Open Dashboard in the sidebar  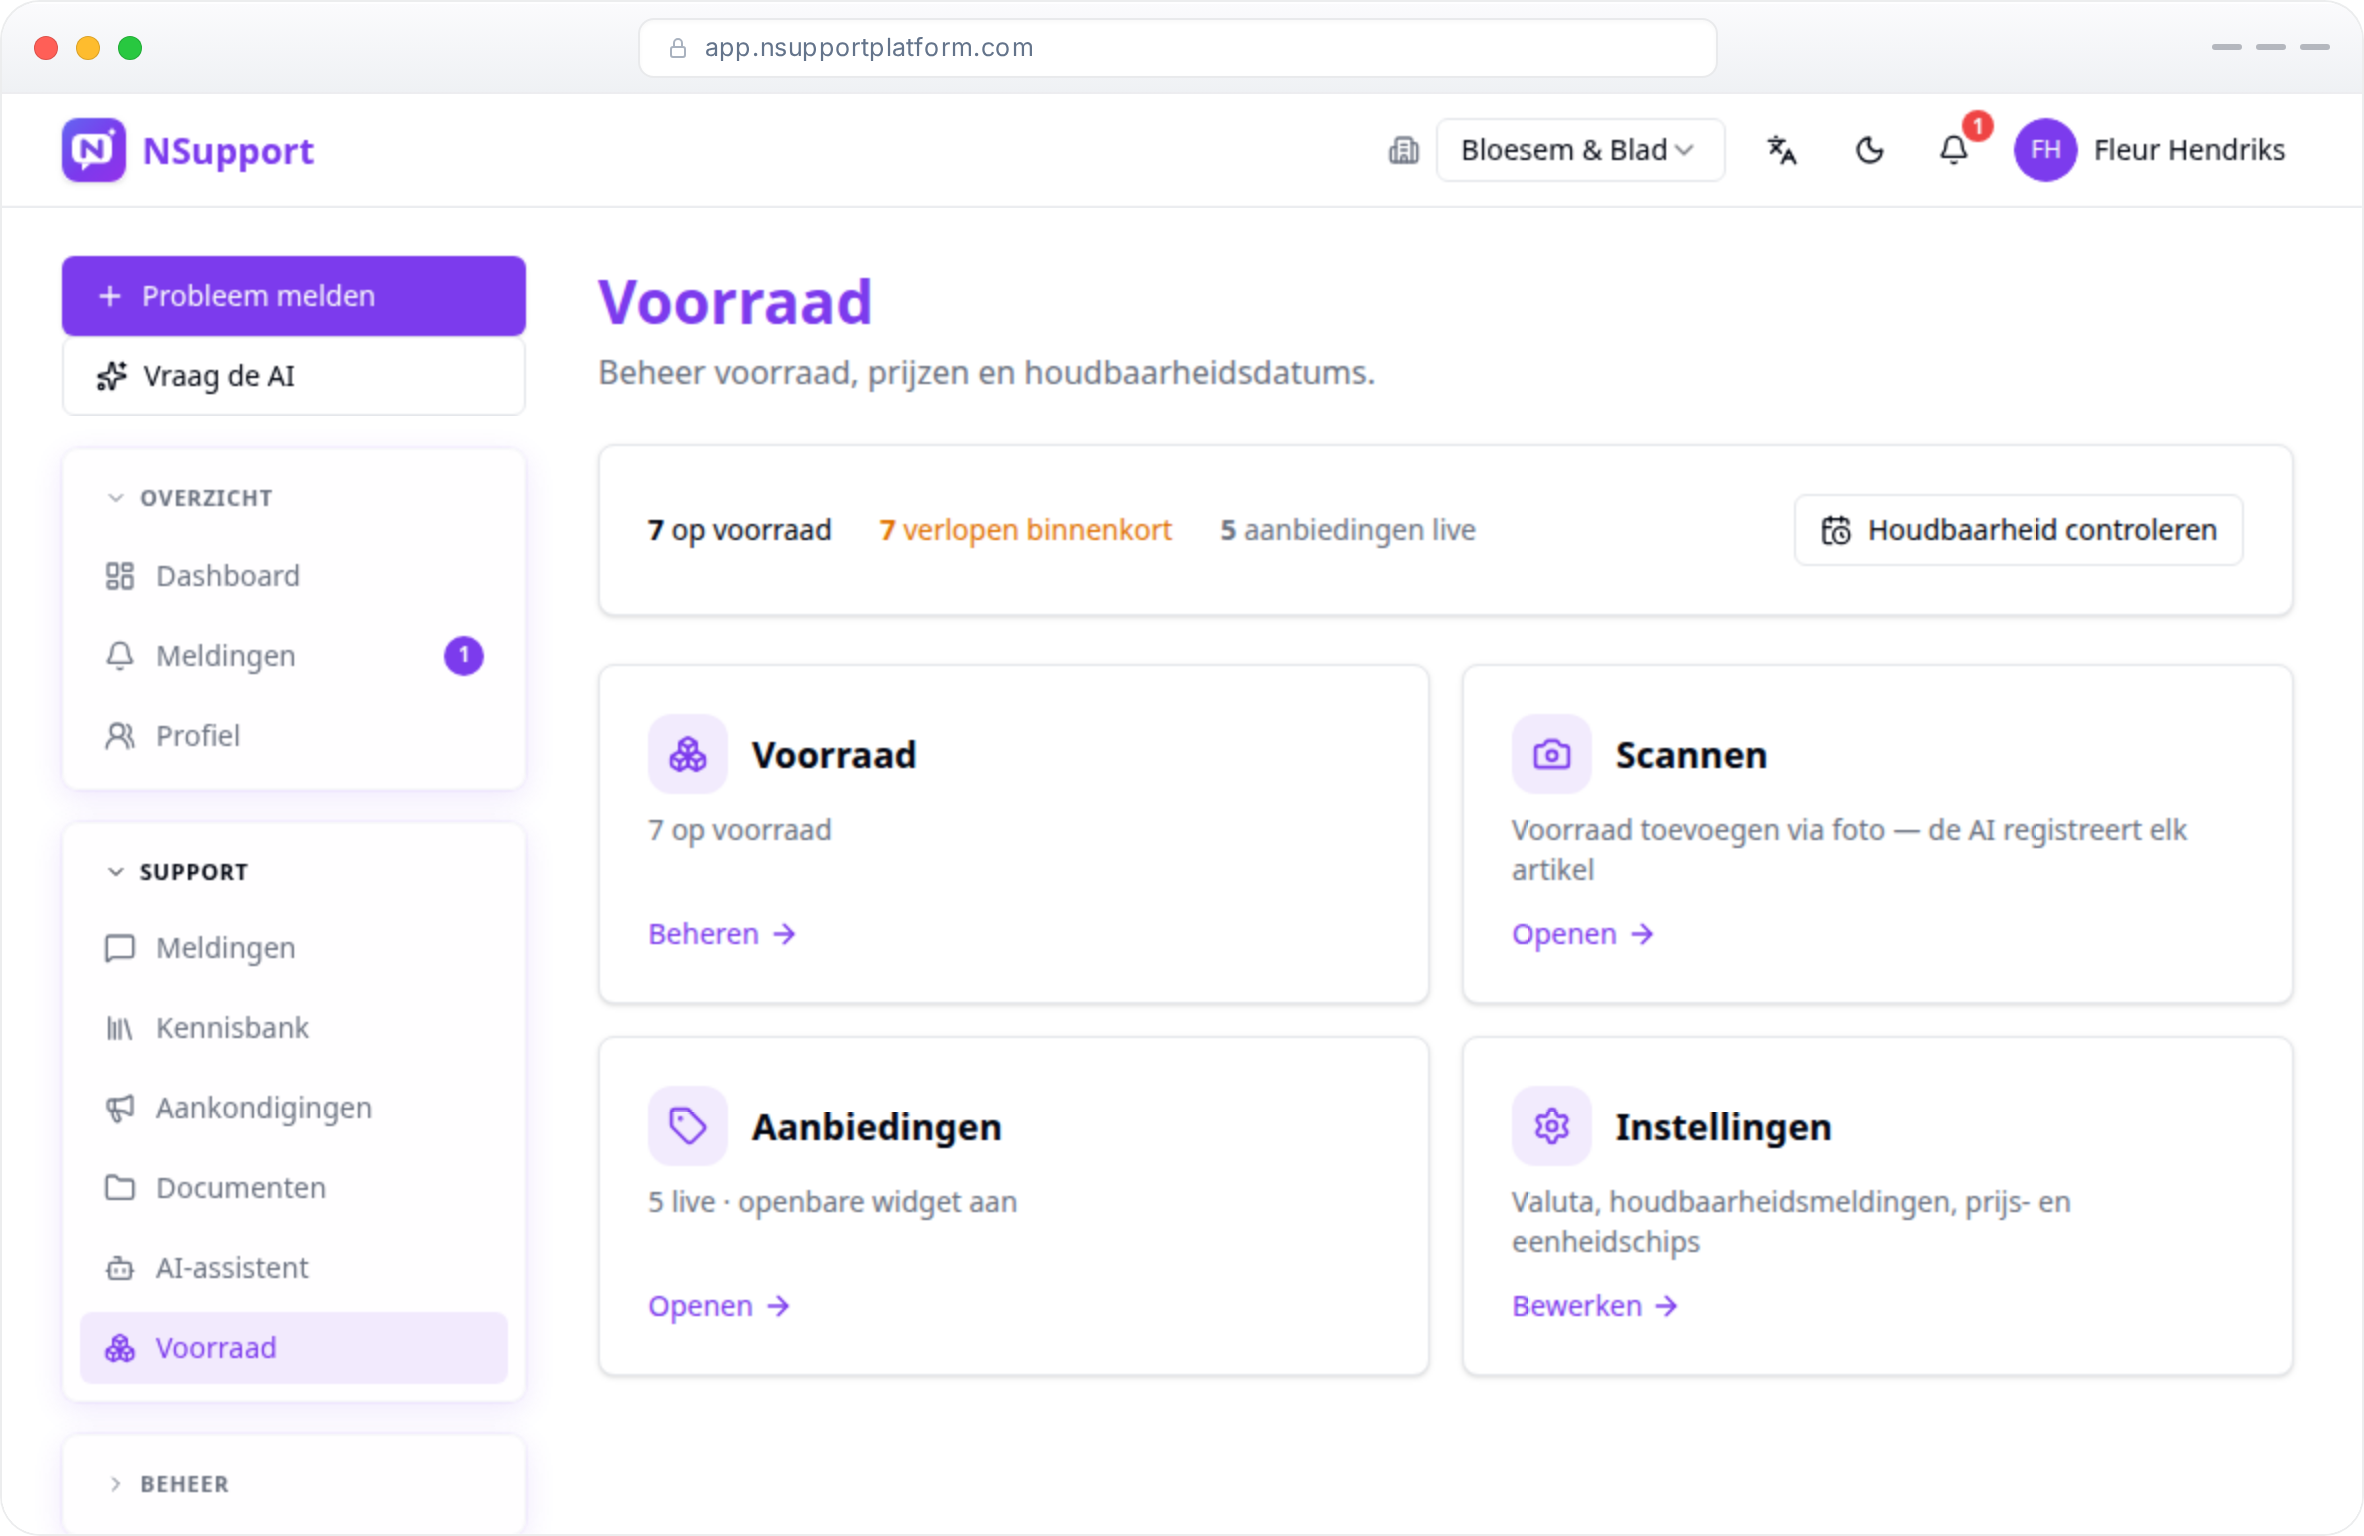coord(294,576)
